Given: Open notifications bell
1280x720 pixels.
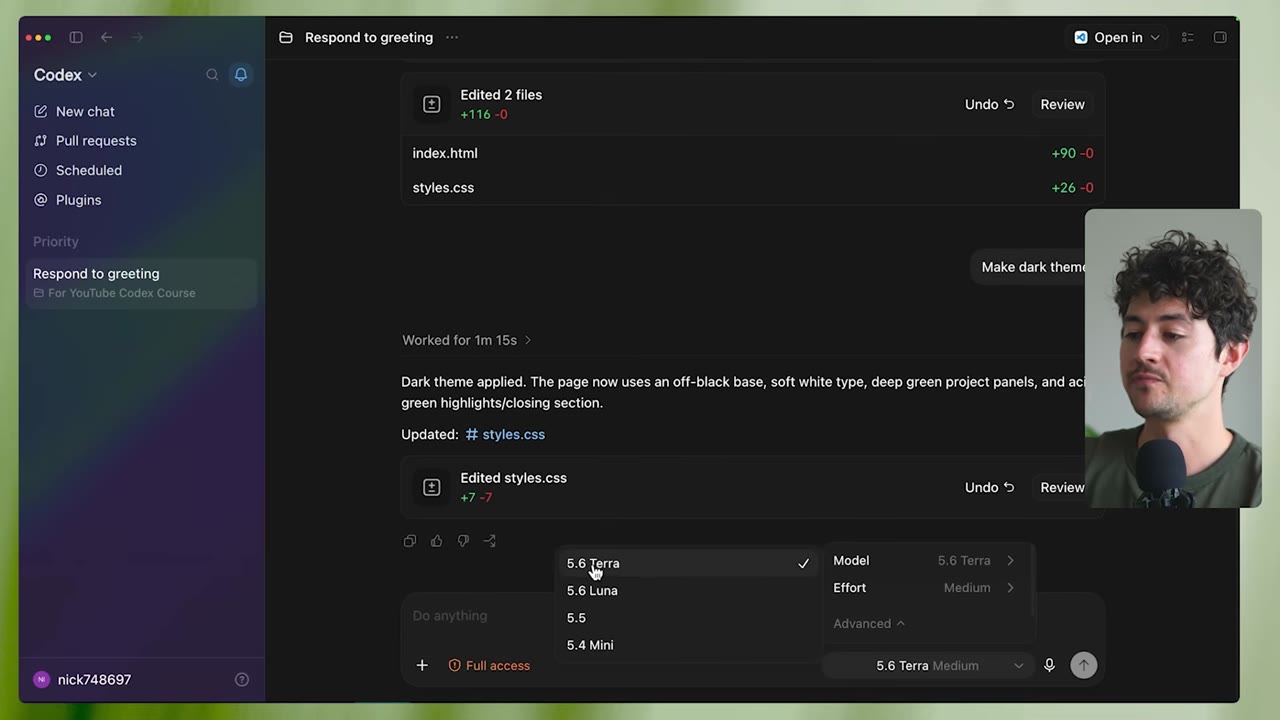Looking at the screenshot, I should 241,75.
